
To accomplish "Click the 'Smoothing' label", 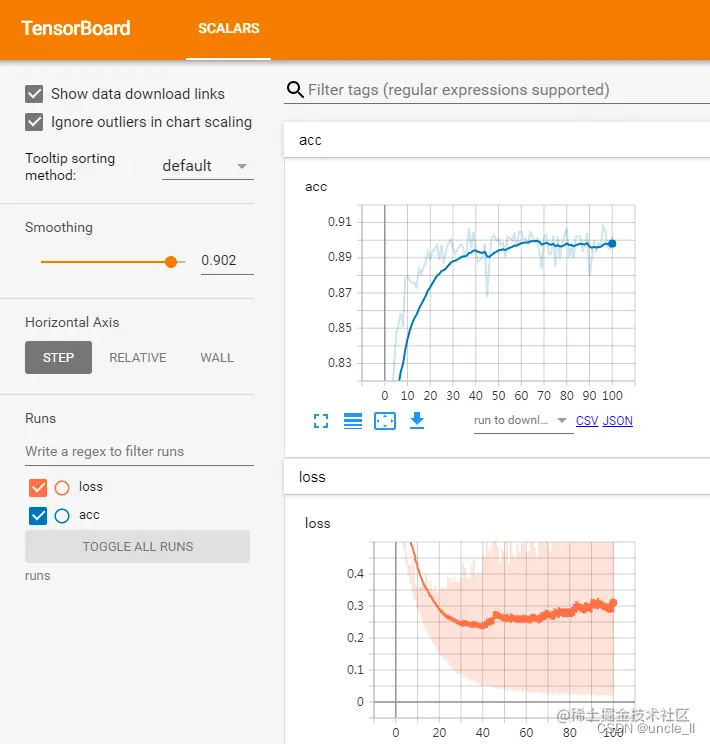I will pos(59,227).
